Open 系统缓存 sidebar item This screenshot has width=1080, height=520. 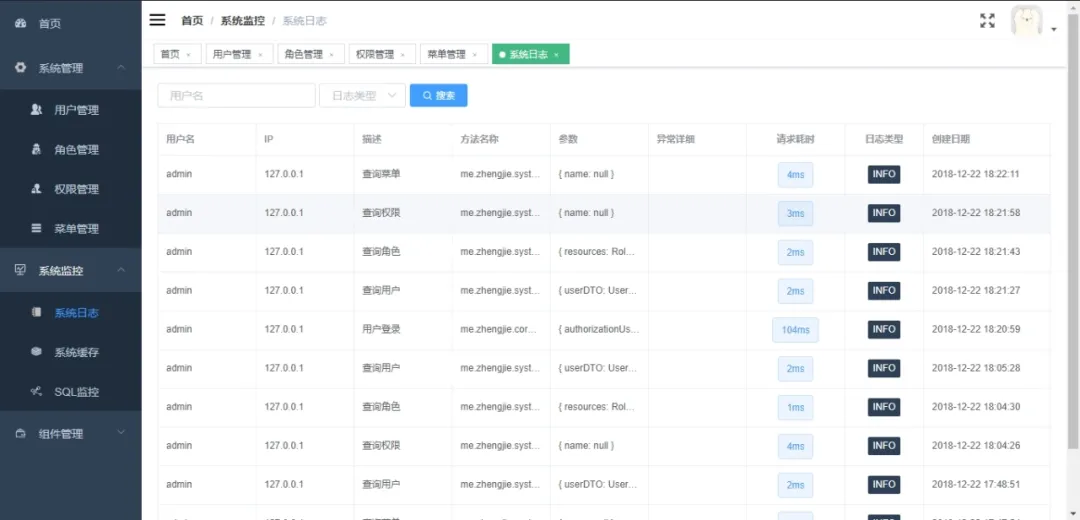pyautogui.click(x=76, y=352)
